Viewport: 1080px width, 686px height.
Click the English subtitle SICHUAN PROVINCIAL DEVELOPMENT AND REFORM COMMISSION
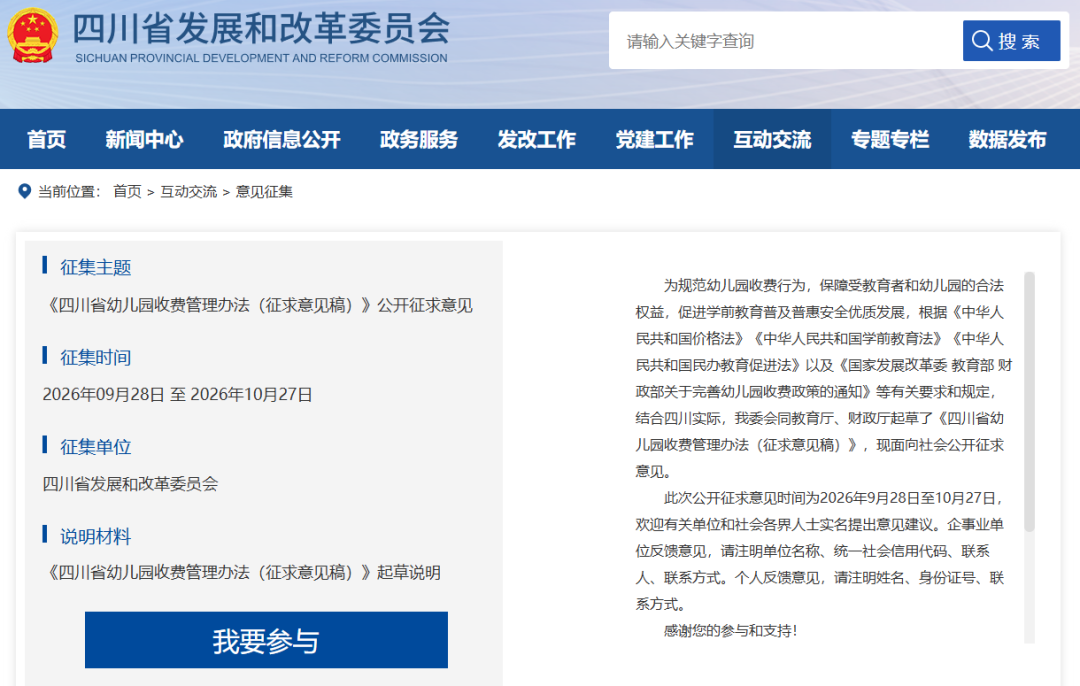(261, 59)
